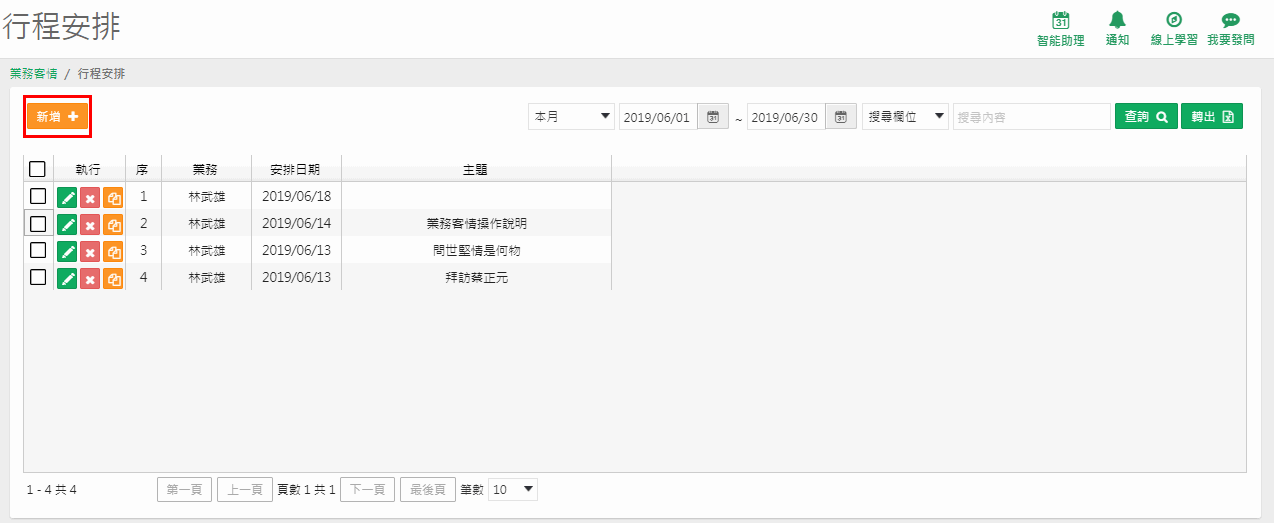Click the edit pencil icon for row 1
Viewport: 1274px width, 523px height.
pos(67,197)
